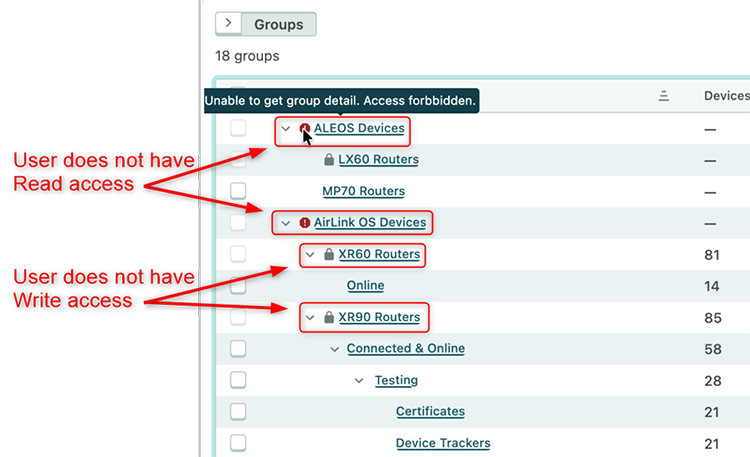
Task: Click the lock icon next to XR60 Routers
Action: coord(329,255)
